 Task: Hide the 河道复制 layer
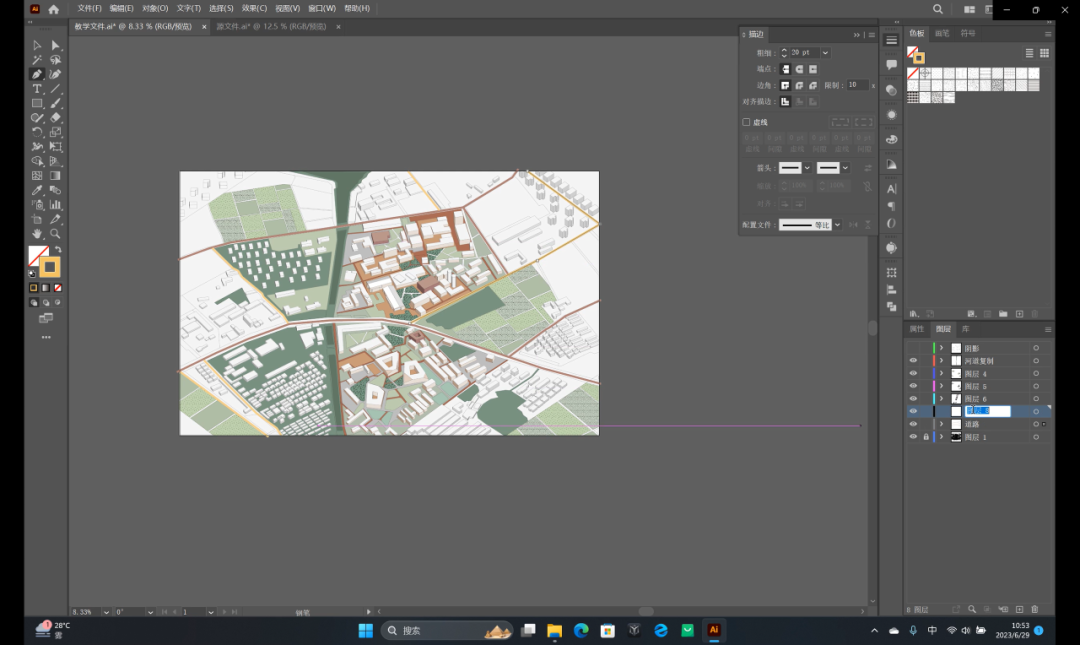(x=913, y=361)
